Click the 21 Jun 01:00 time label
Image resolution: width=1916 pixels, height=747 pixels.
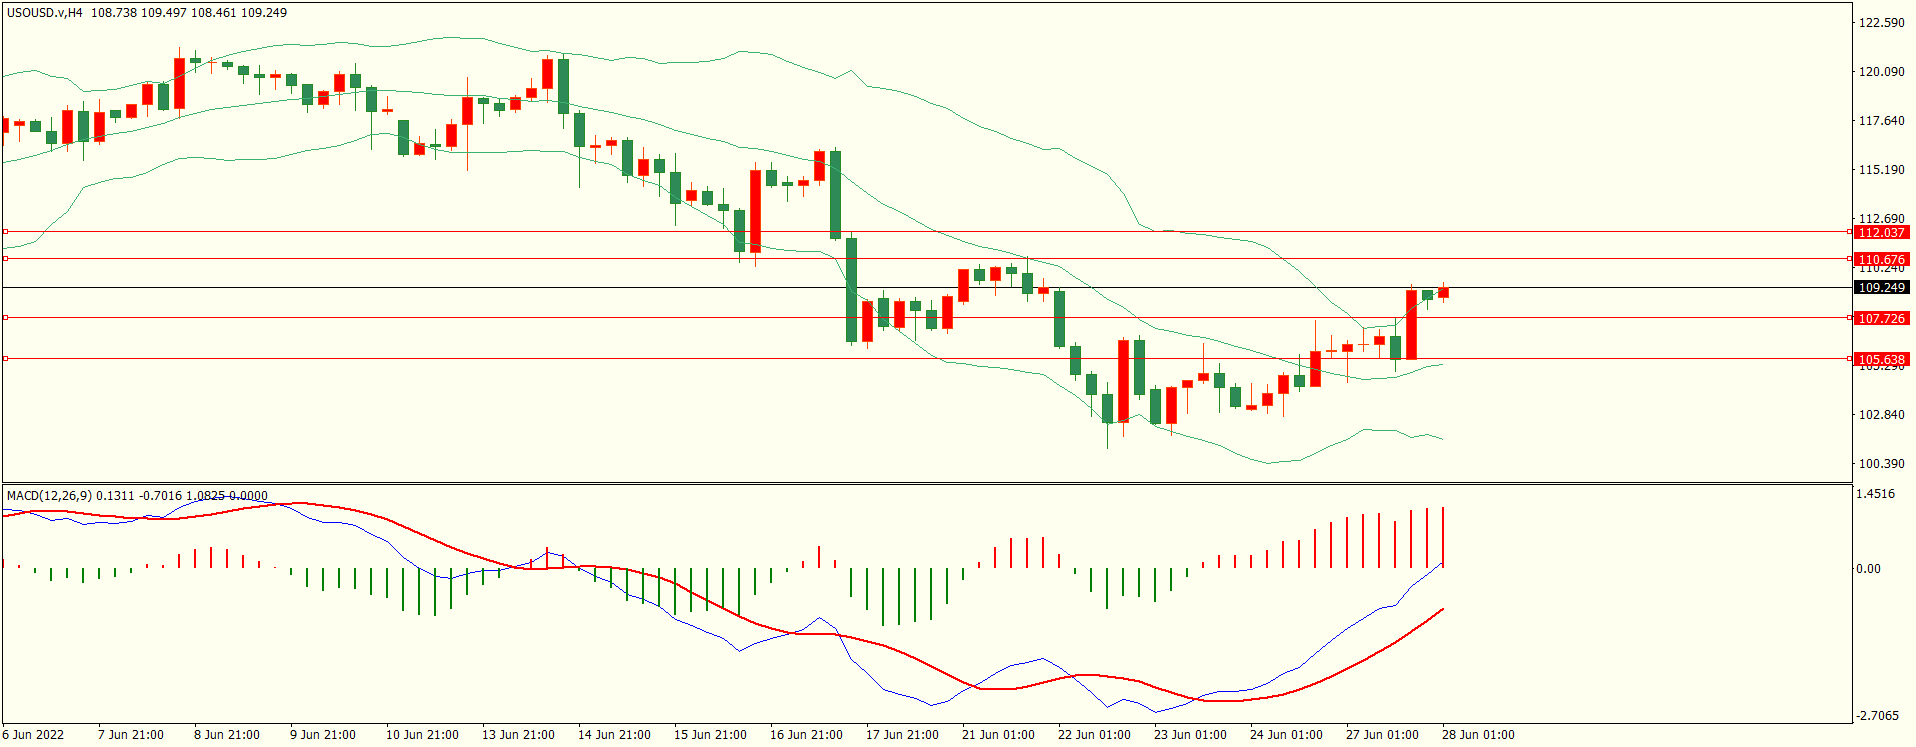998,735
